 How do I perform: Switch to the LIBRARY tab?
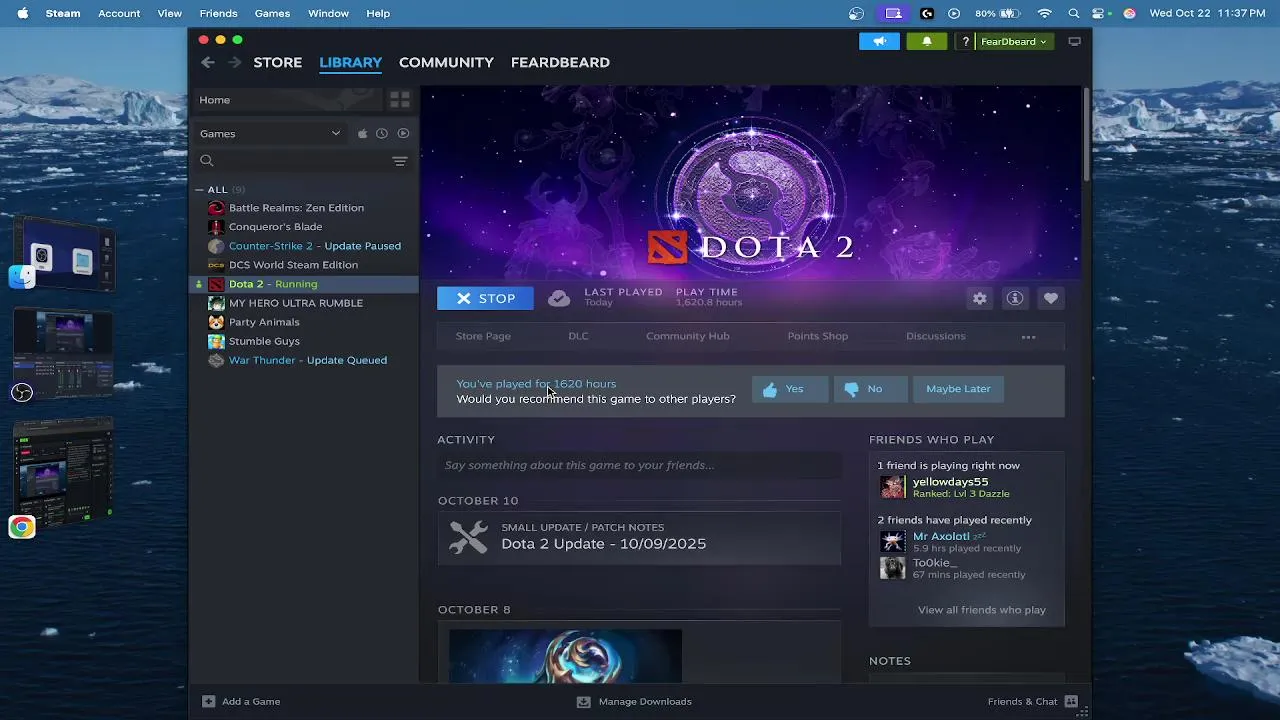coord(350,62)
